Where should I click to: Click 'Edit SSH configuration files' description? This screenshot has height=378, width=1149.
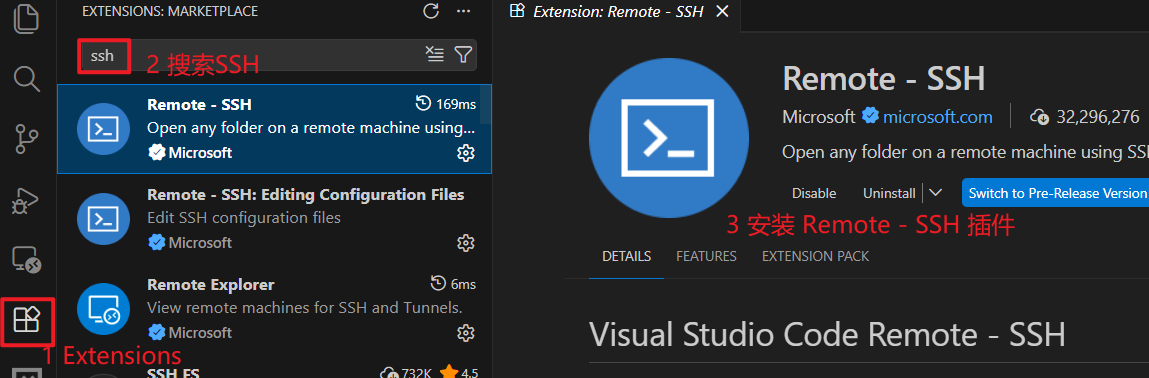click(244, 218)
